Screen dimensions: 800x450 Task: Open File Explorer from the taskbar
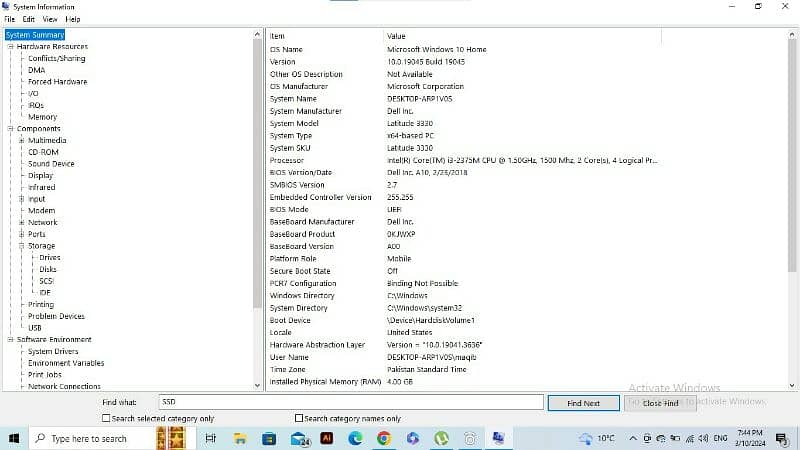[x=241, y=438]
